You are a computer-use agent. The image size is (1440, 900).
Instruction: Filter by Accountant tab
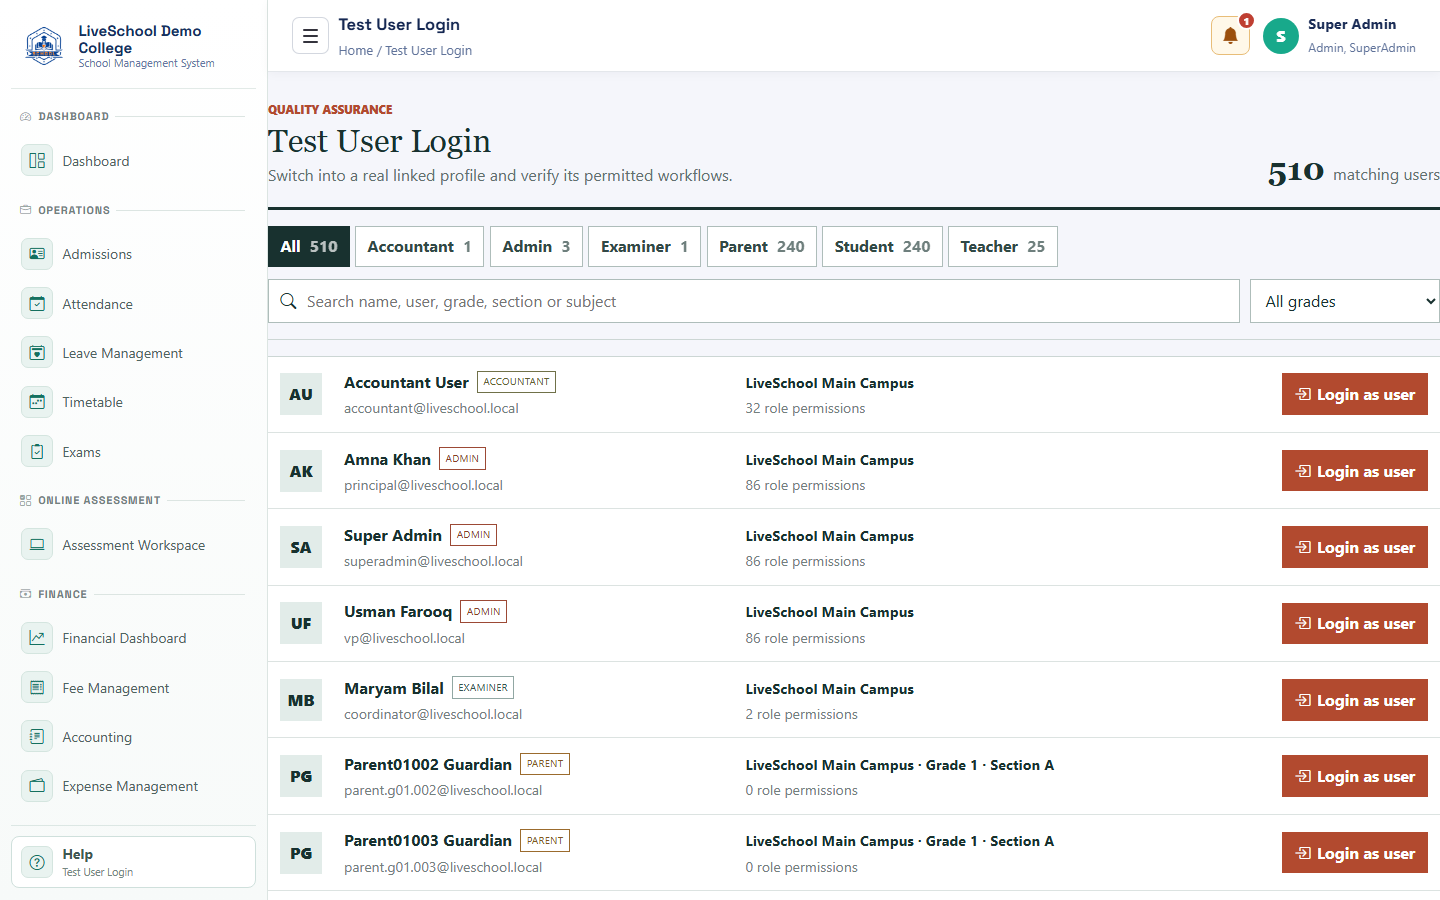tap(419, 246)
